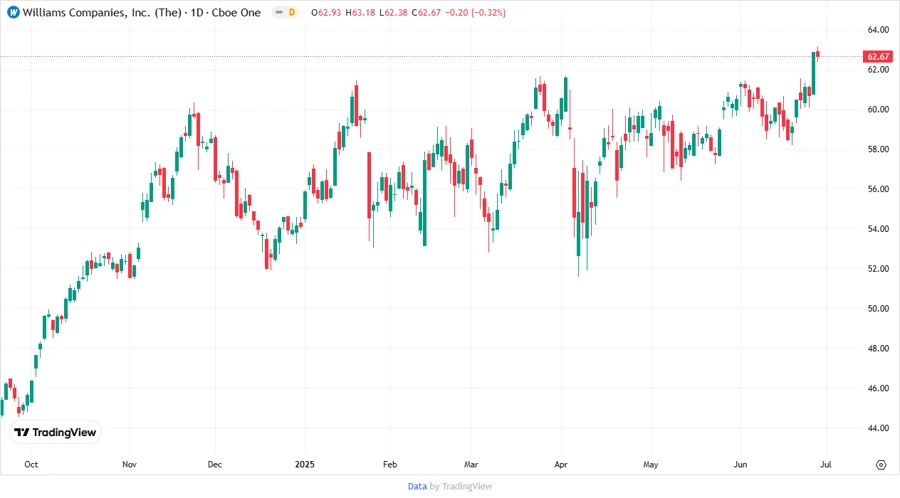The image size is (900, 498).
Task: Click the Apr label on time axis
Action: (x=561, y=464)
